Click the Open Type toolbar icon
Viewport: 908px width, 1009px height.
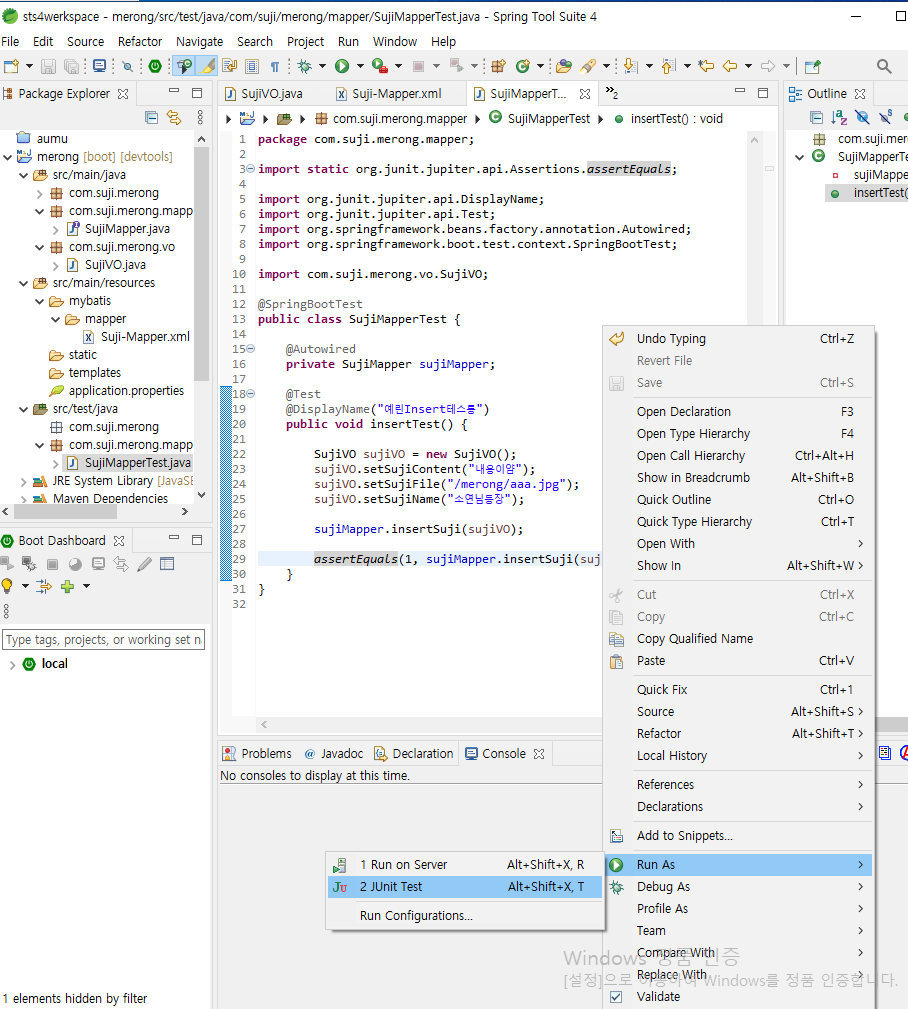coord(563,66)
